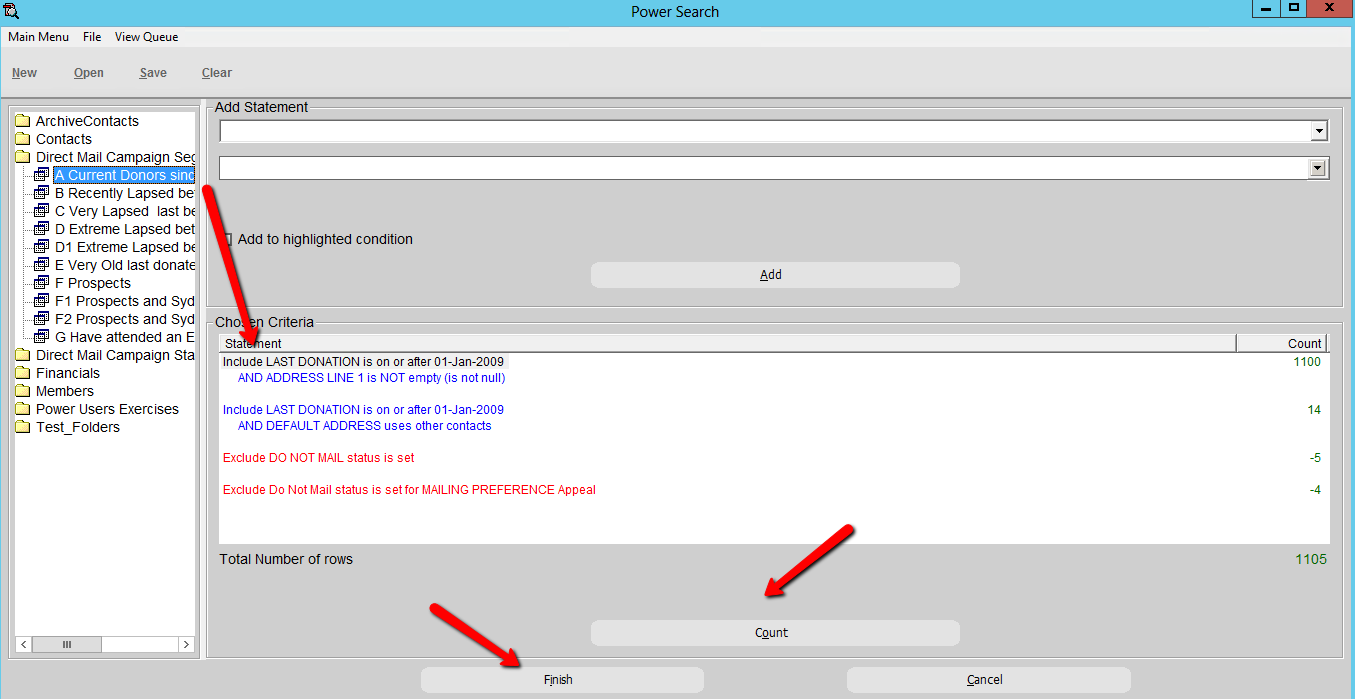Click query icon beside E Very Old

pyautogui.click(x=41, y=265)
